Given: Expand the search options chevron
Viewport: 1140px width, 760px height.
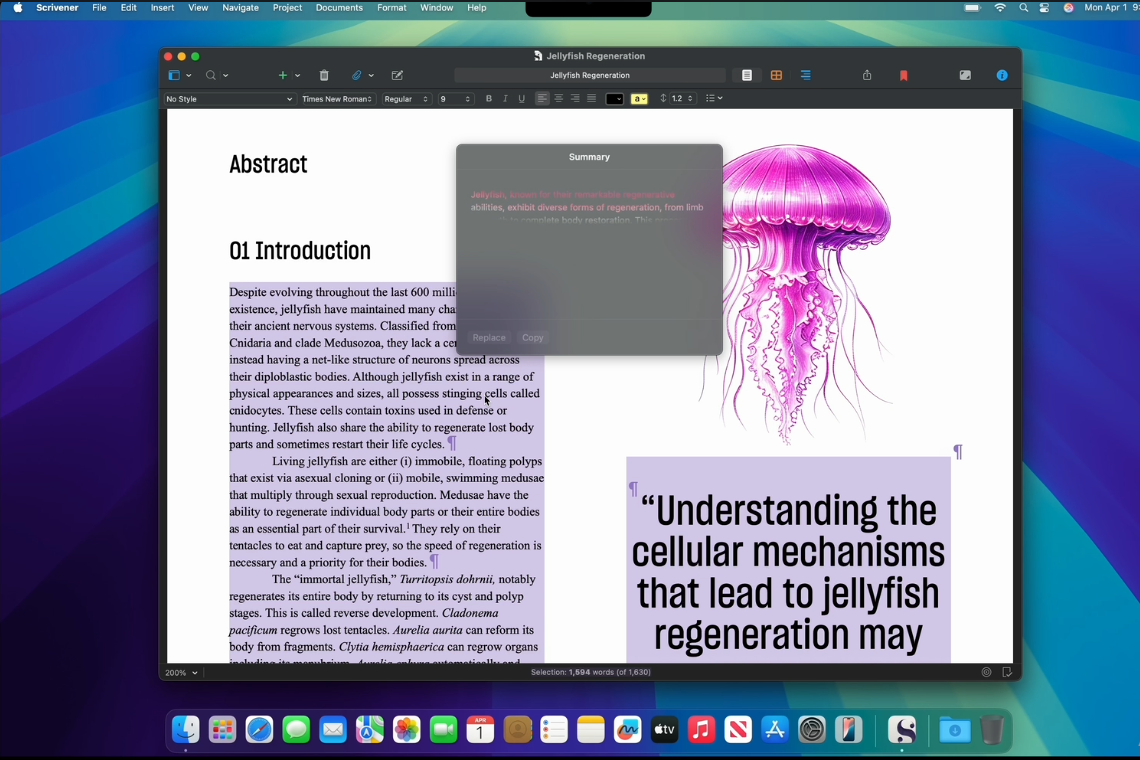Looking at the screenshot, I should [226, 76].
